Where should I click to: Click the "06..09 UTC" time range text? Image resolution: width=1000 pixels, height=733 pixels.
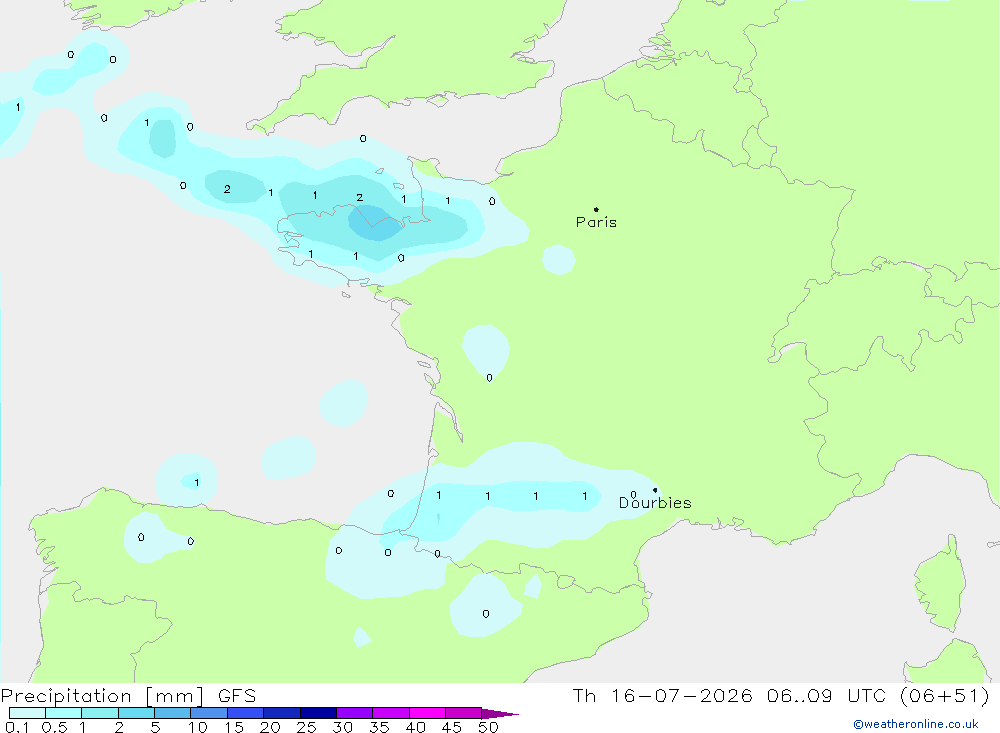pos(829,696)
